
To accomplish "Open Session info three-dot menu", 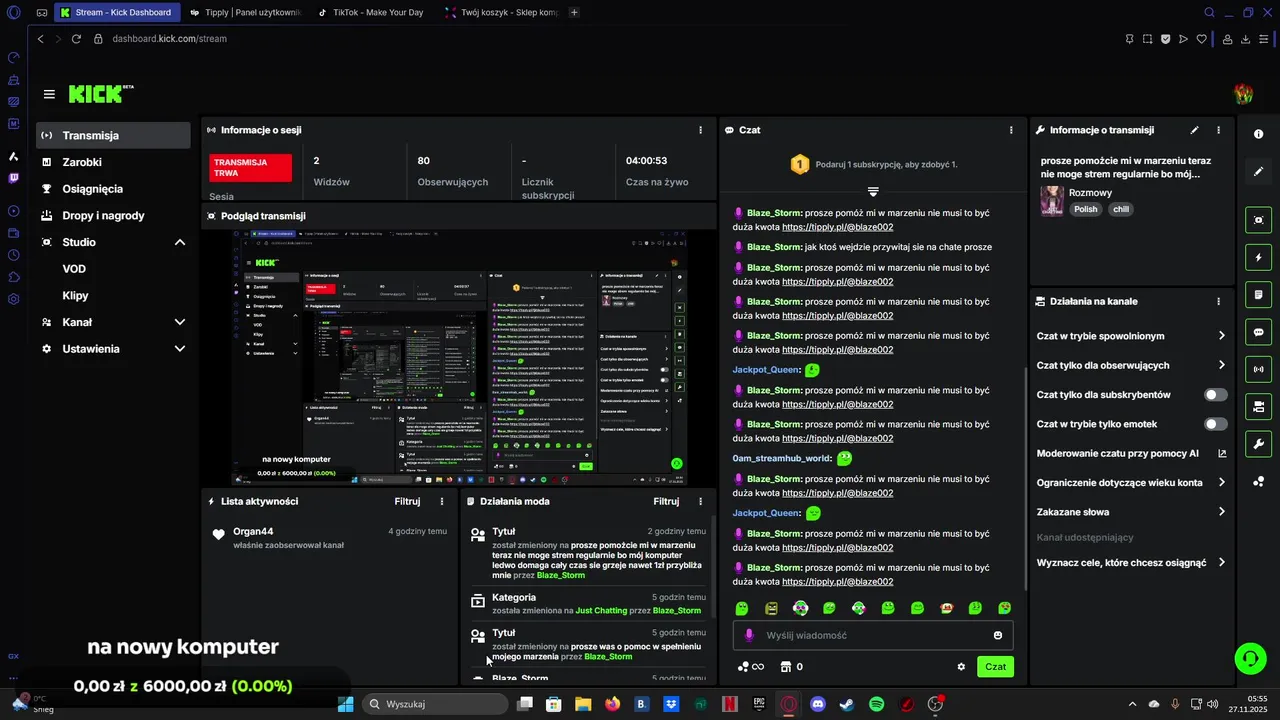I will point(700,130).
